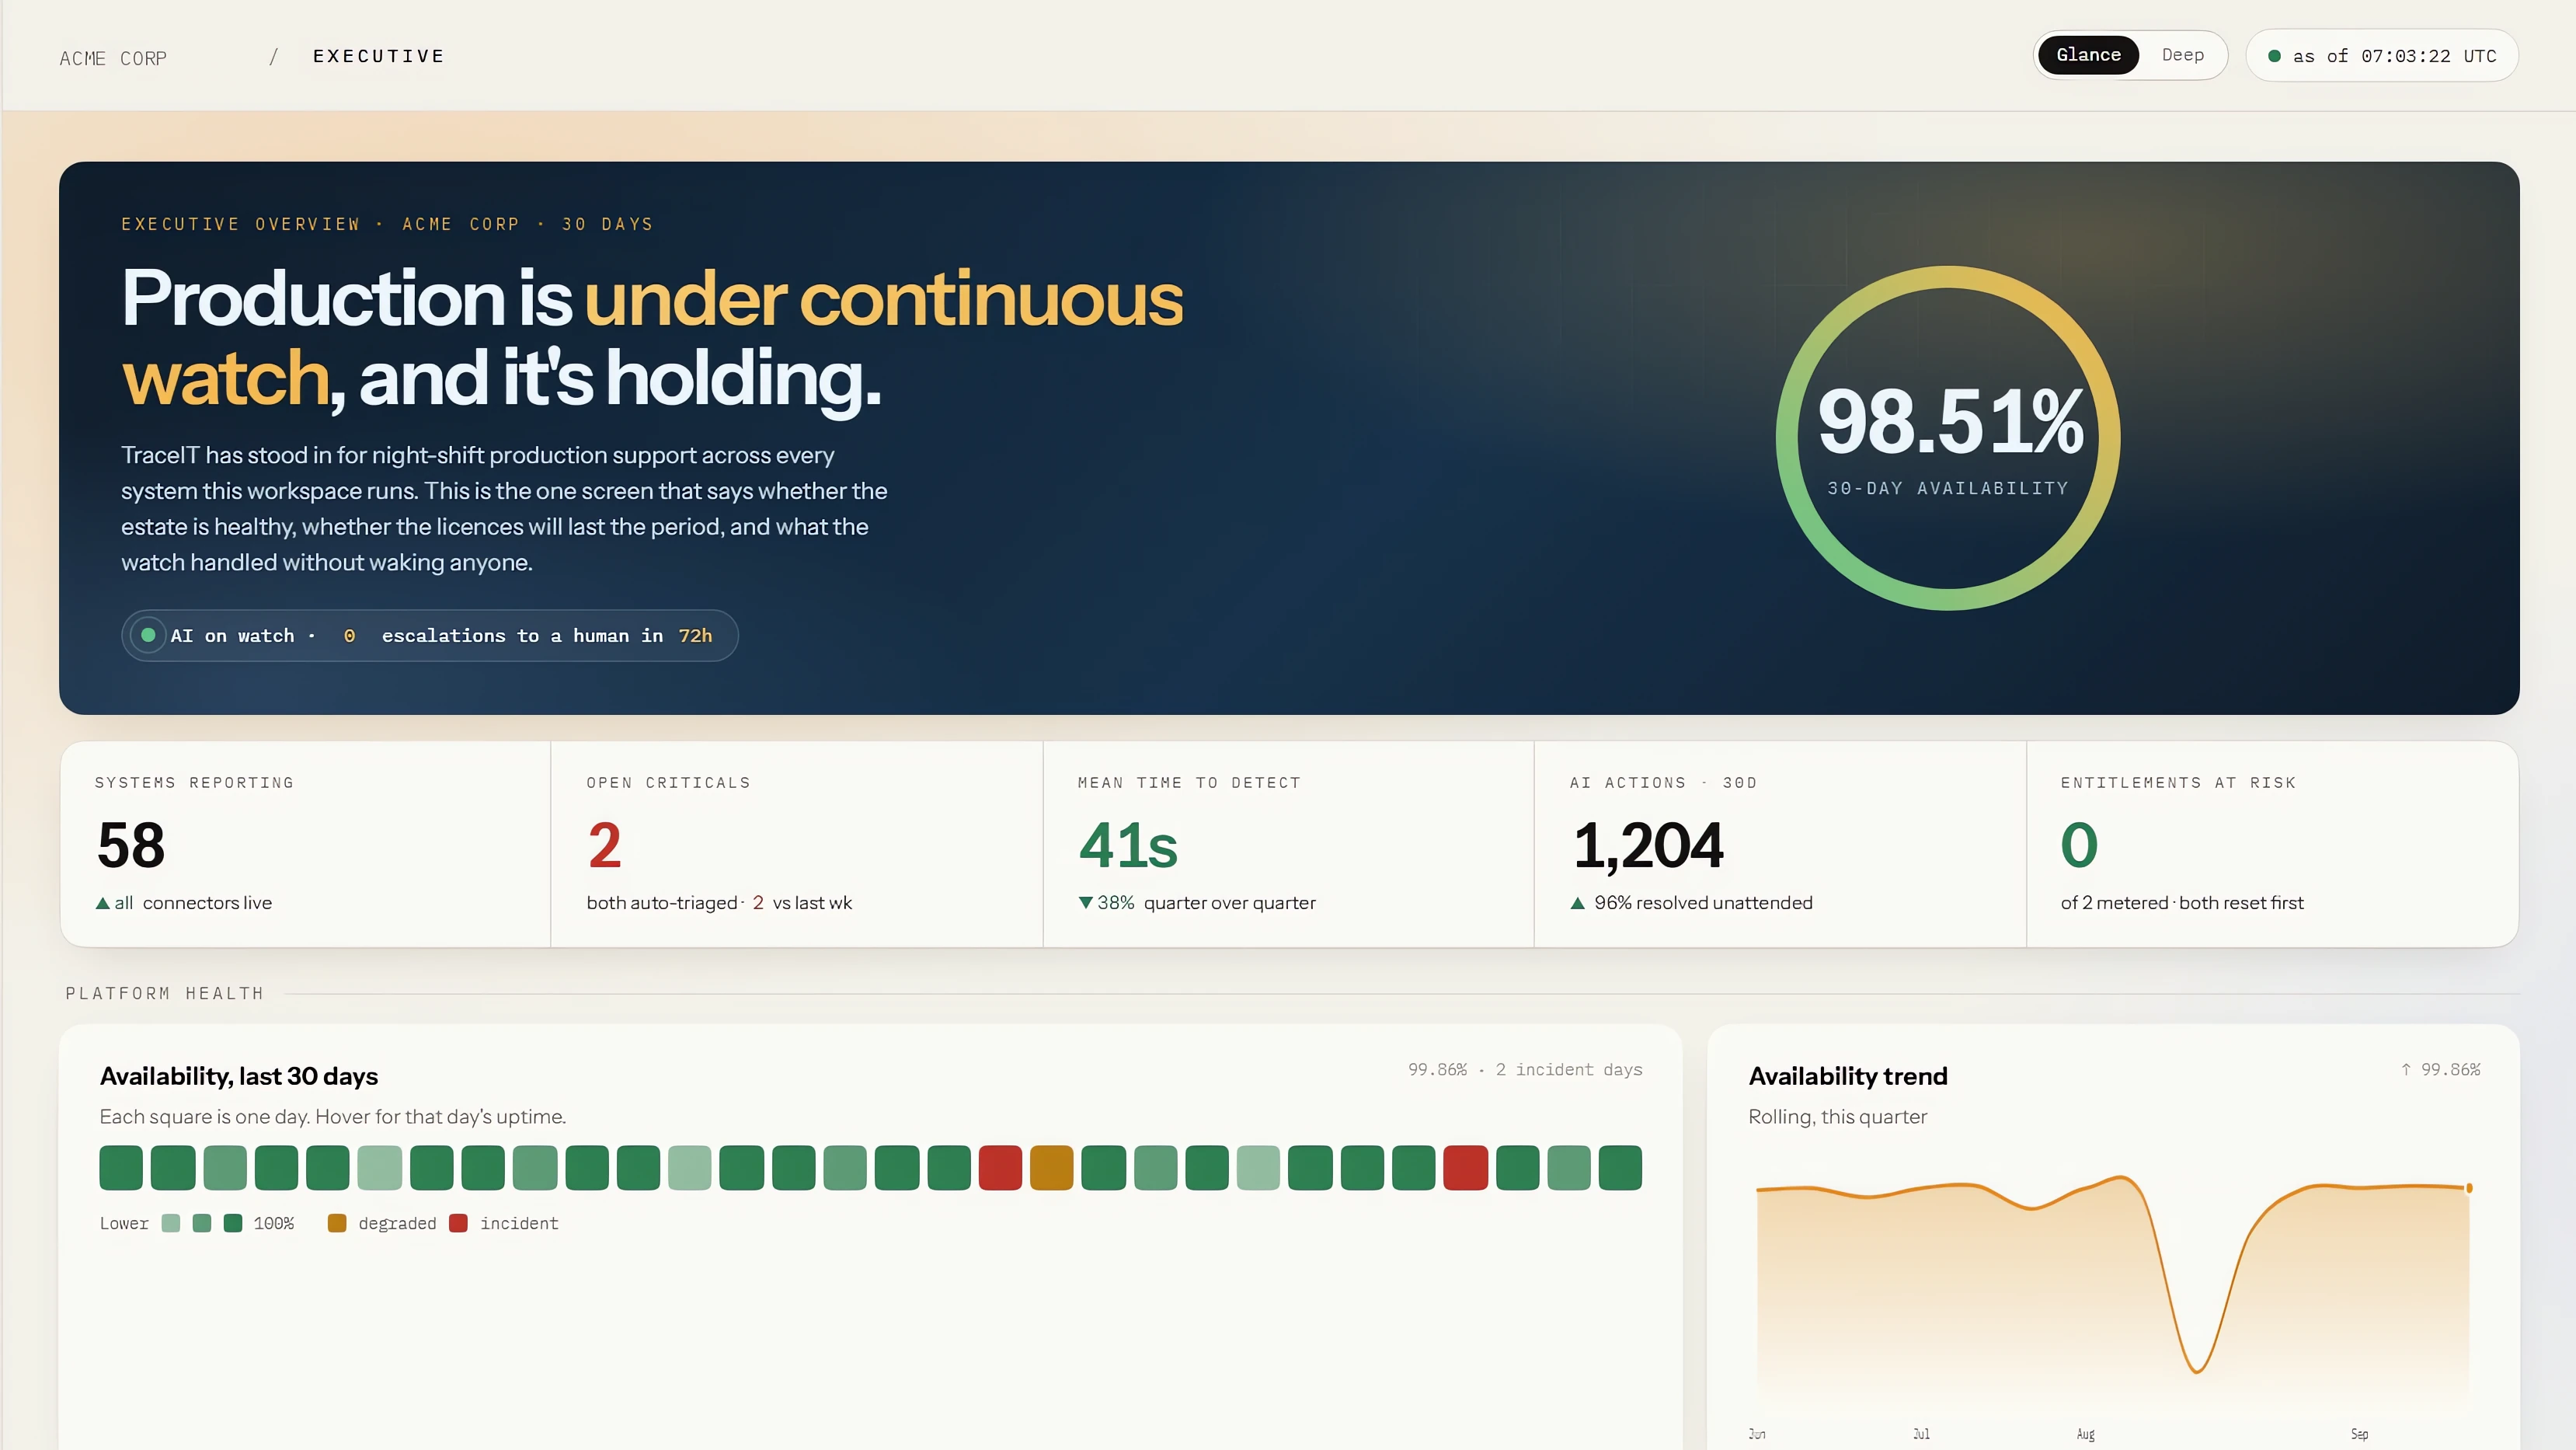Viewport: 2576px width, 1450px height.
Task: Click the 'Aug' axis label on trend chart
Action: (x=2086, y=1434)
